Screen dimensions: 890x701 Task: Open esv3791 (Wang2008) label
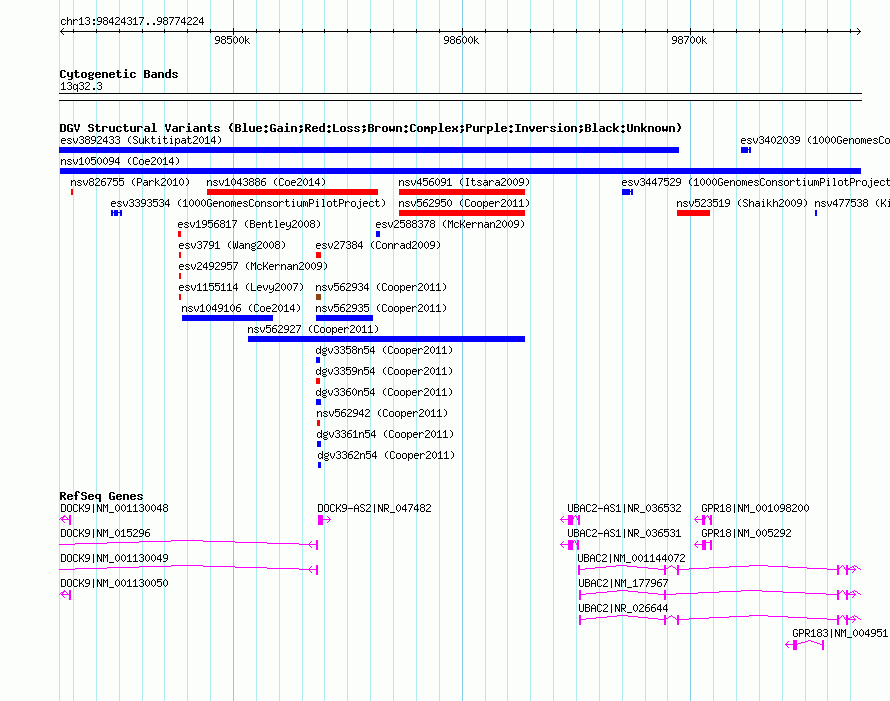tap(232, 245)
